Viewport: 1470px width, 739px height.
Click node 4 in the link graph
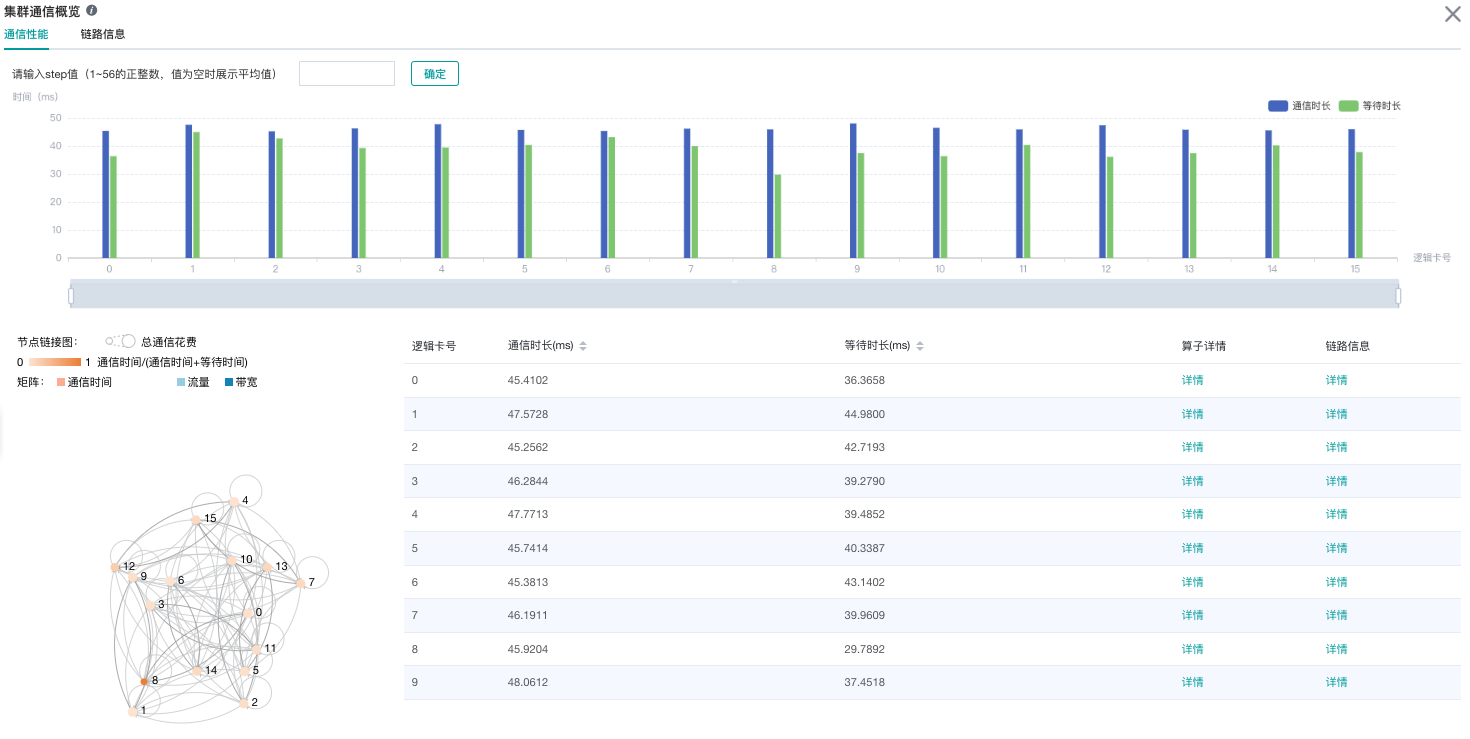pos(234,501)
